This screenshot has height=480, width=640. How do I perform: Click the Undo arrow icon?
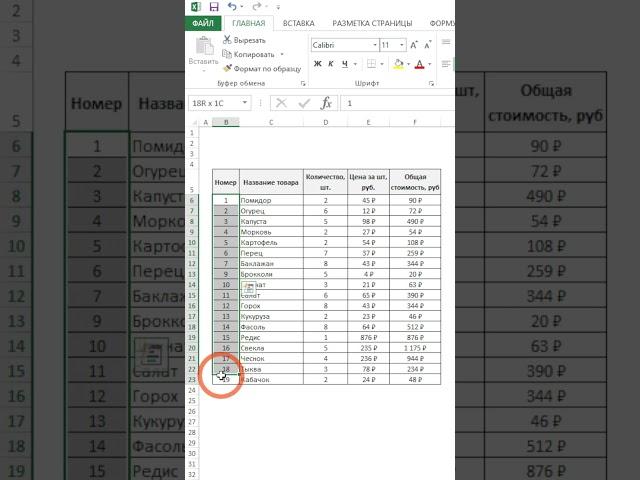231,7
